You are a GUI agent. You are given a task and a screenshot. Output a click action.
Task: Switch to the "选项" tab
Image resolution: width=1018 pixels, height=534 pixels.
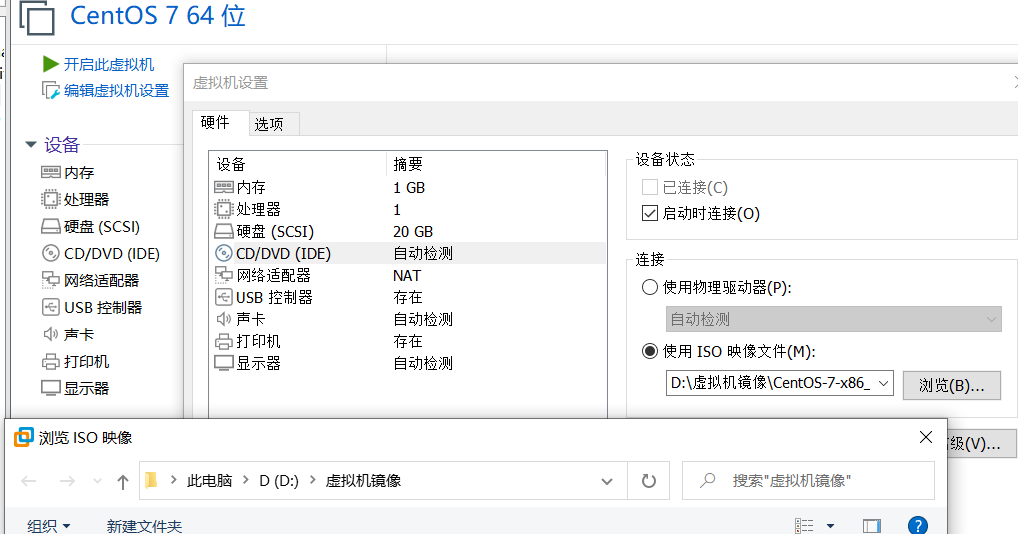point(269,124)
